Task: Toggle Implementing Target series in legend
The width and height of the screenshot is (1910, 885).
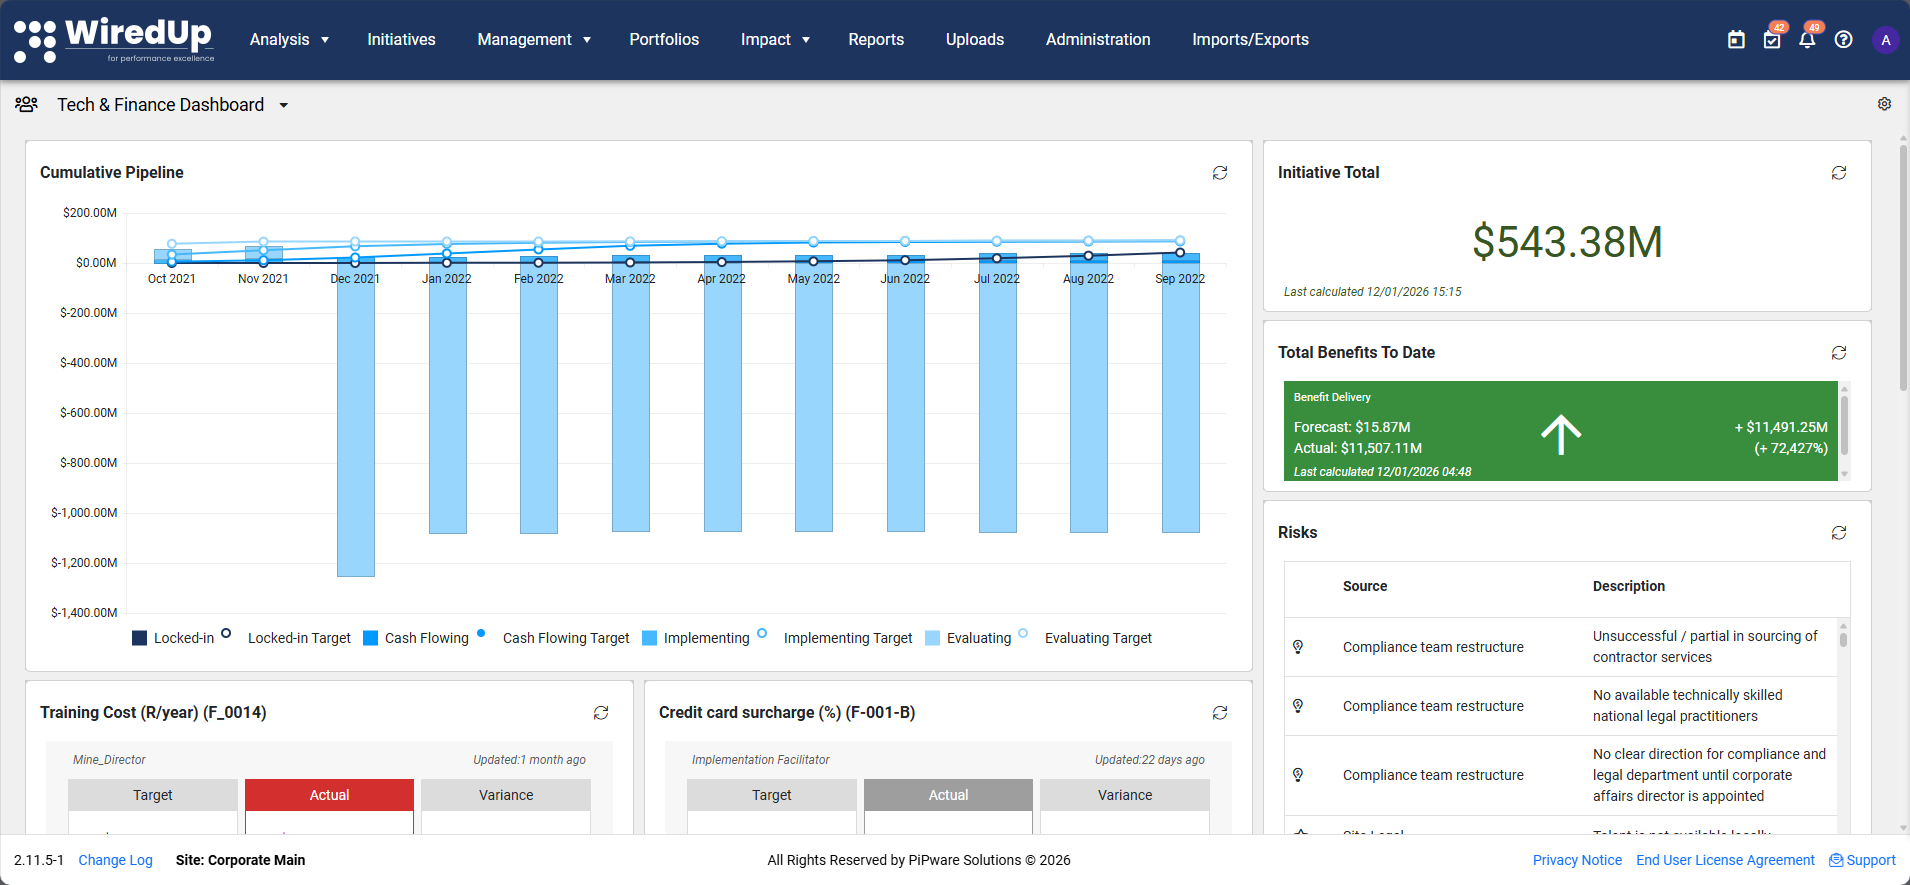Action: point(835,638)
